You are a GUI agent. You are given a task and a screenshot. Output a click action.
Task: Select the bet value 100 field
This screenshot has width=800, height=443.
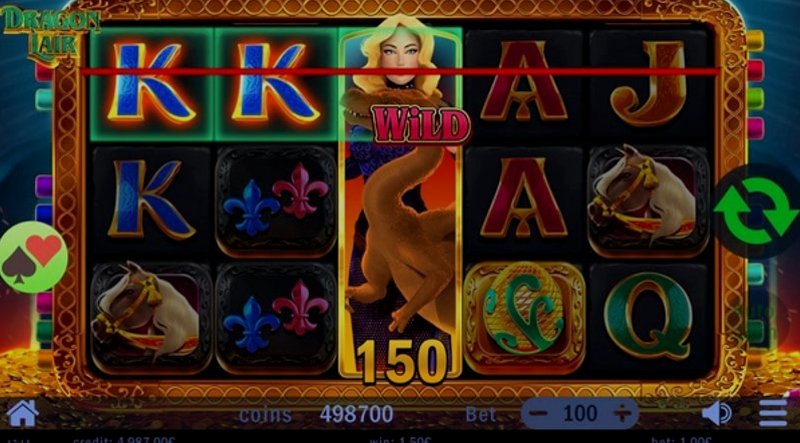point(580,413)
